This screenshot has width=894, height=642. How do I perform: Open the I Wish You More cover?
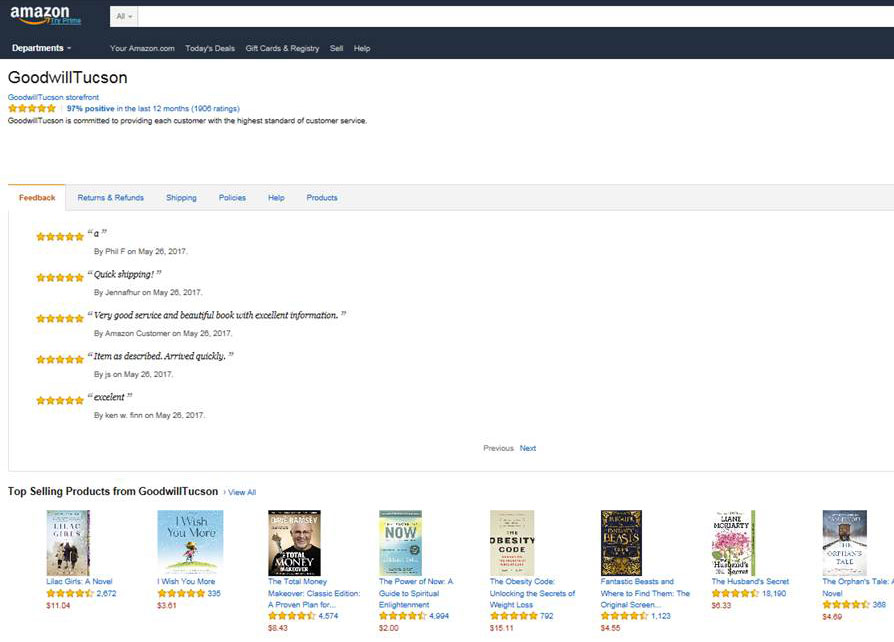click(190, 542)
